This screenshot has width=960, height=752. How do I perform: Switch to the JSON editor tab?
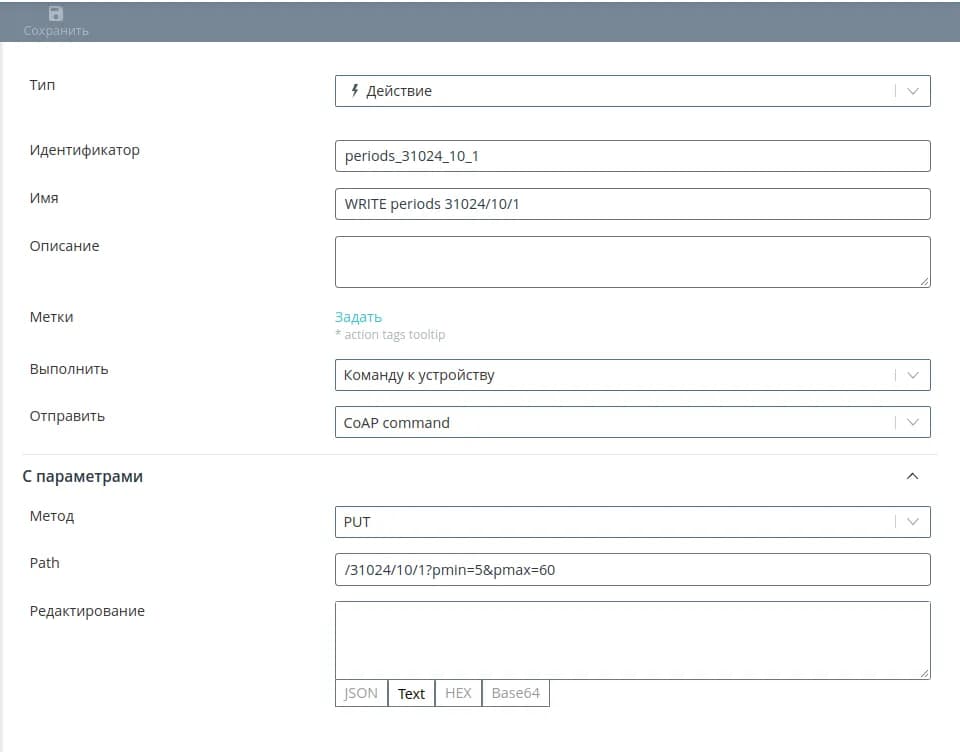361,693
